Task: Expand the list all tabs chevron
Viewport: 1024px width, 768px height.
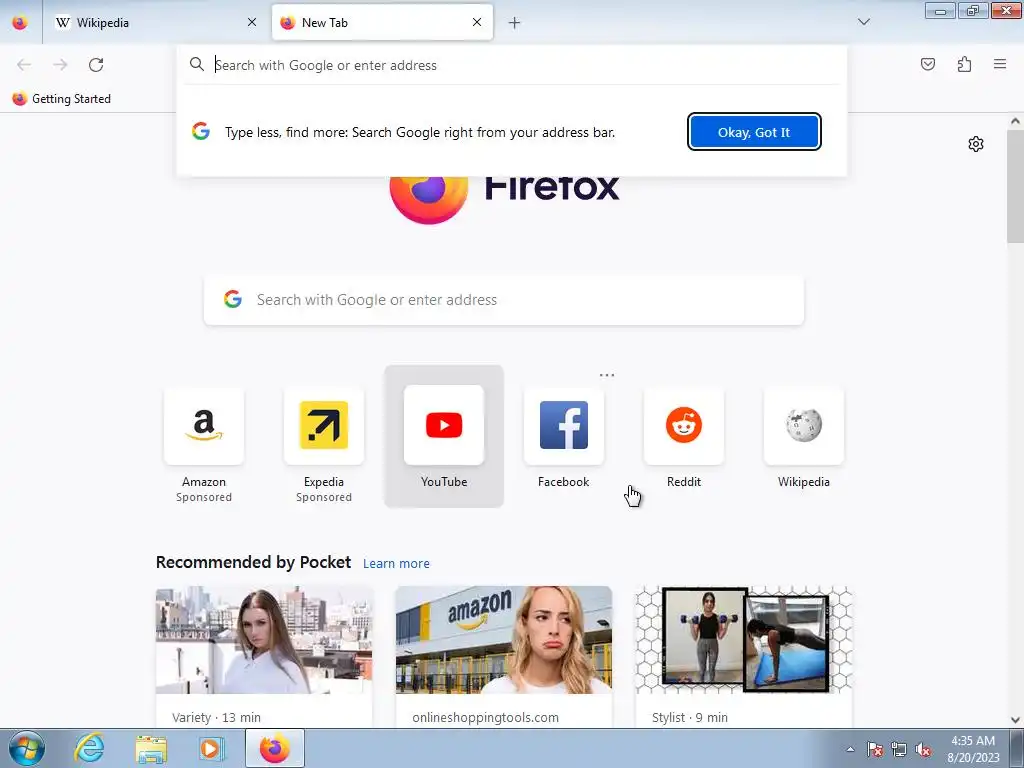Action: coord(863,22)
